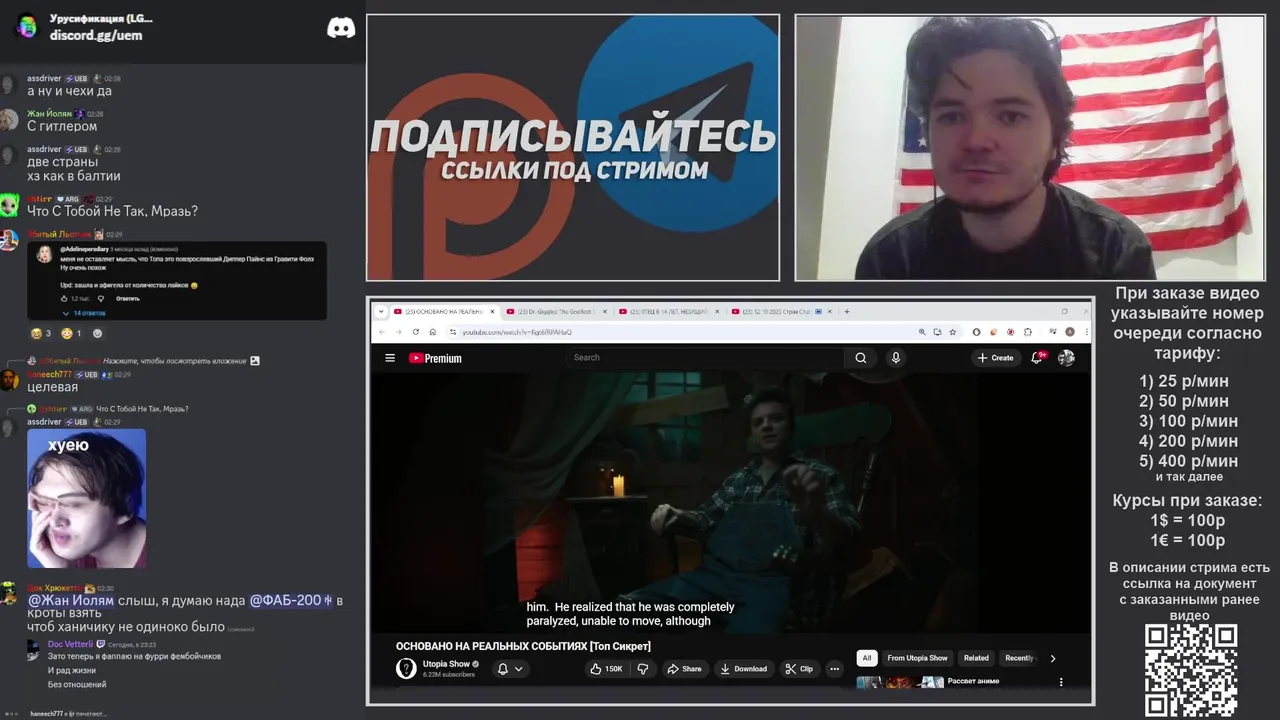
Task: Click the YouTube search input field
Action: tap(705, 358)
